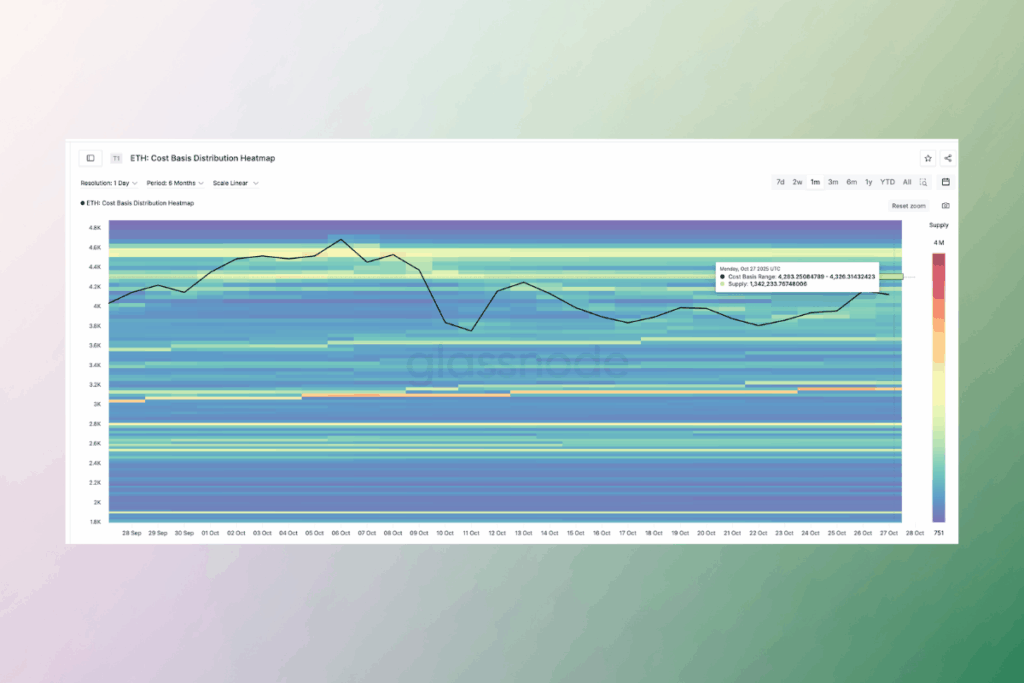Switch to the 3m time range
Viewport: 1024px width, 683px height.
tap(833, 182)
